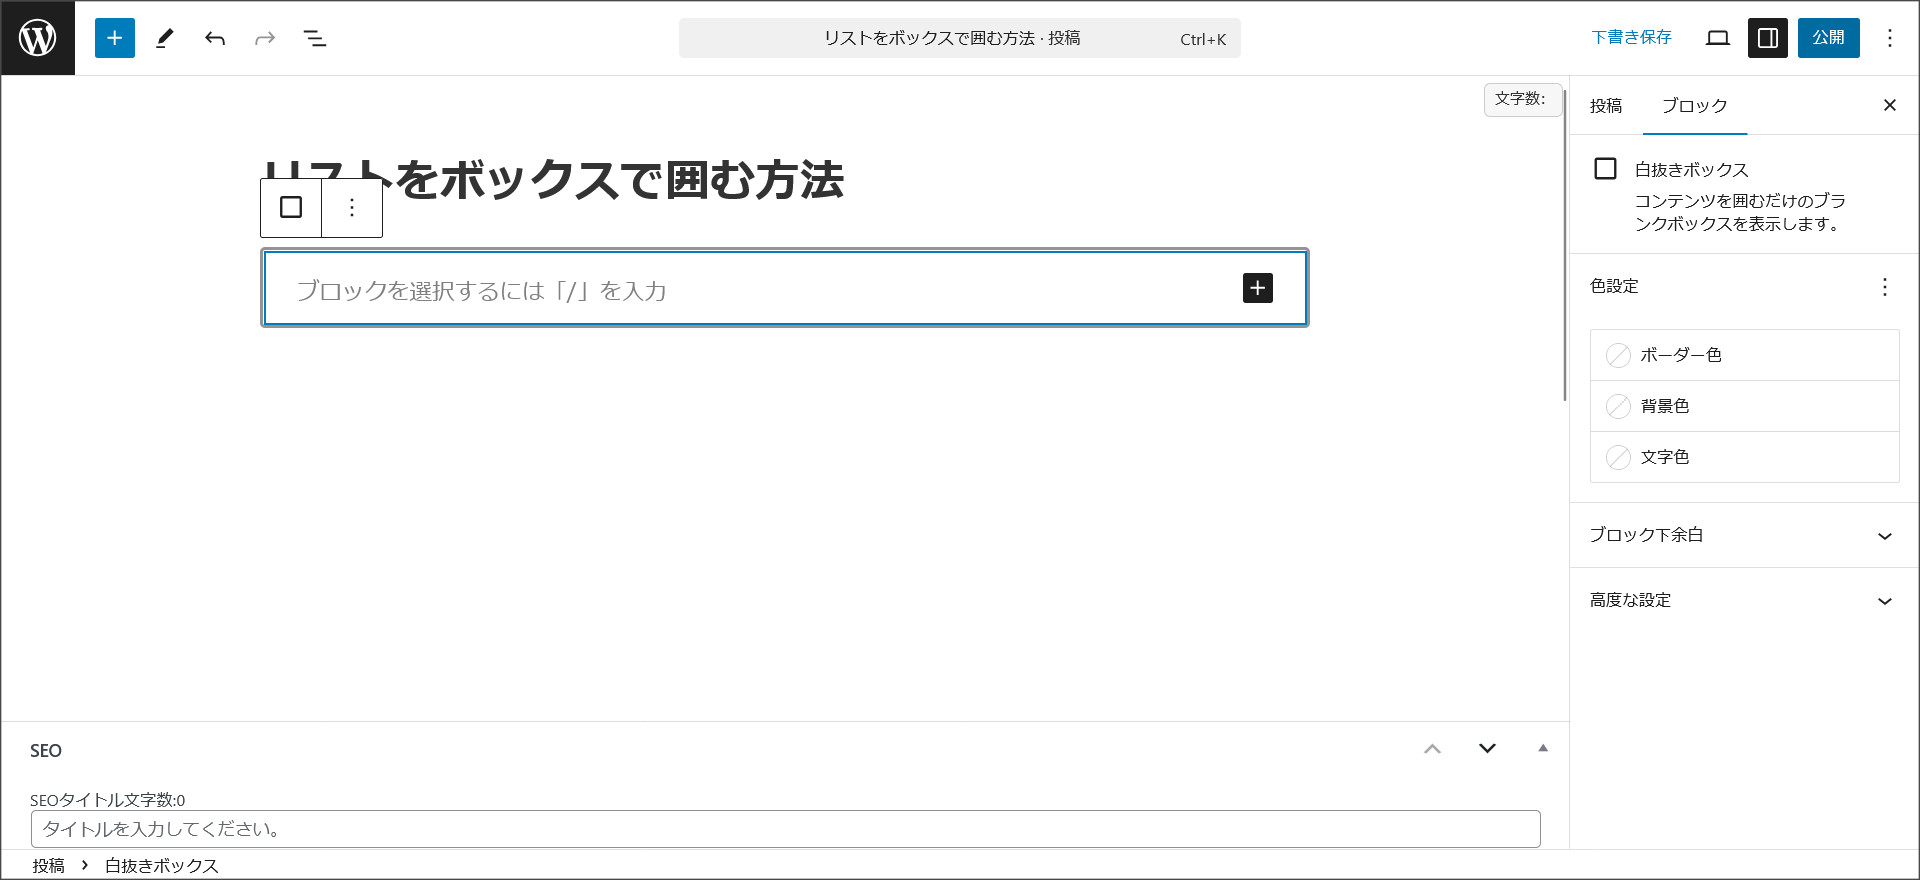Click the 白抜きボックス block type icon in toolbar
The height and width of the screenshot is (880, 1920).
pos(291,207)
